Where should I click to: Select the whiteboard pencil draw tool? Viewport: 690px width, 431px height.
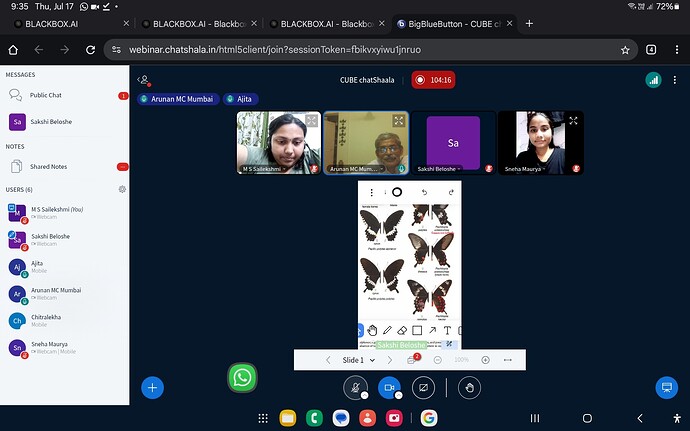tap(387, 330)
